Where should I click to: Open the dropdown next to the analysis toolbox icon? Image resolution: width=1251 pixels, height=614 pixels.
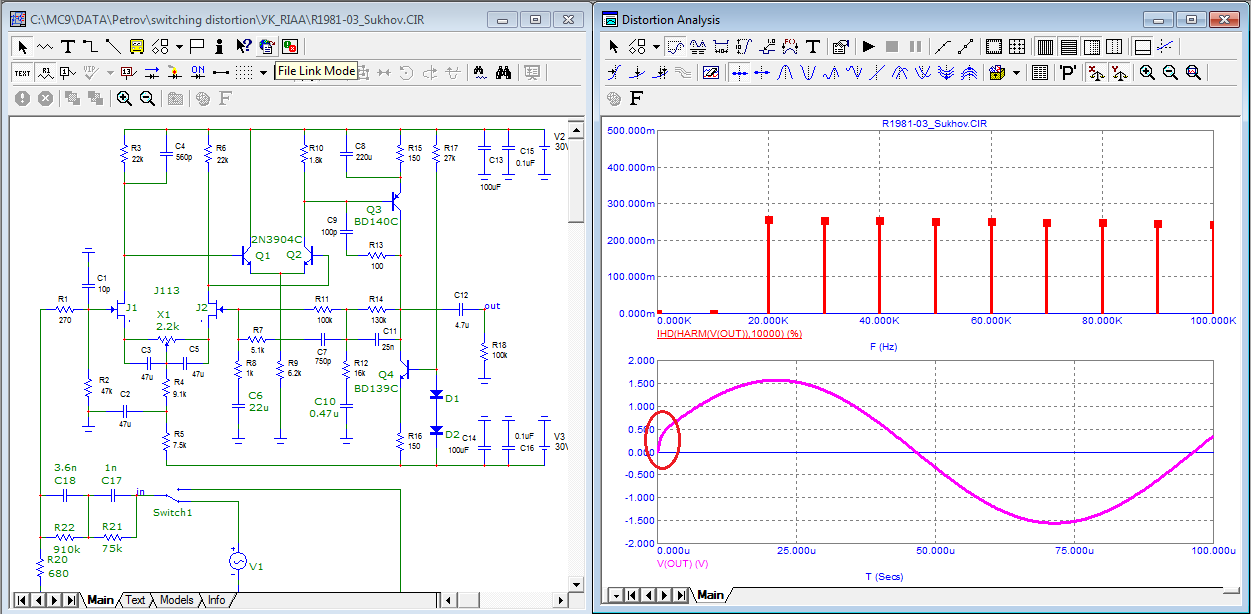1016,72
